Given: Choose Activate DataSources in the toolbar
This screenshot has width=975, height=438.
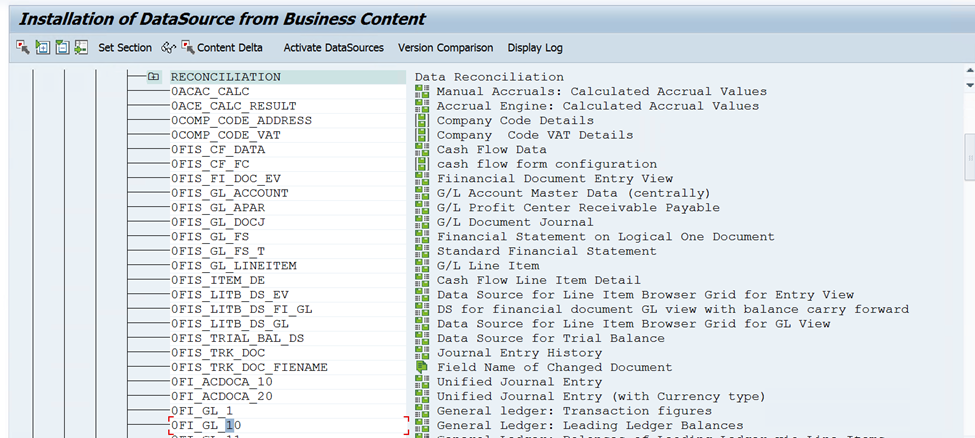Looking at the screenshot, I should tap(333, 47).
